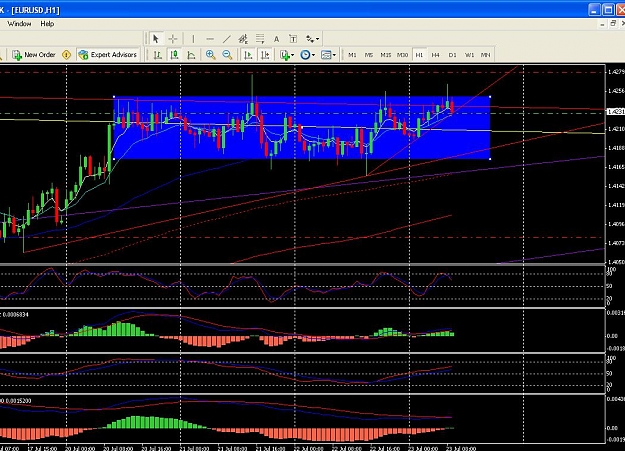Switch timeframe to MN
This screenshot has width=625, height=451.
[x=485, y=55]
